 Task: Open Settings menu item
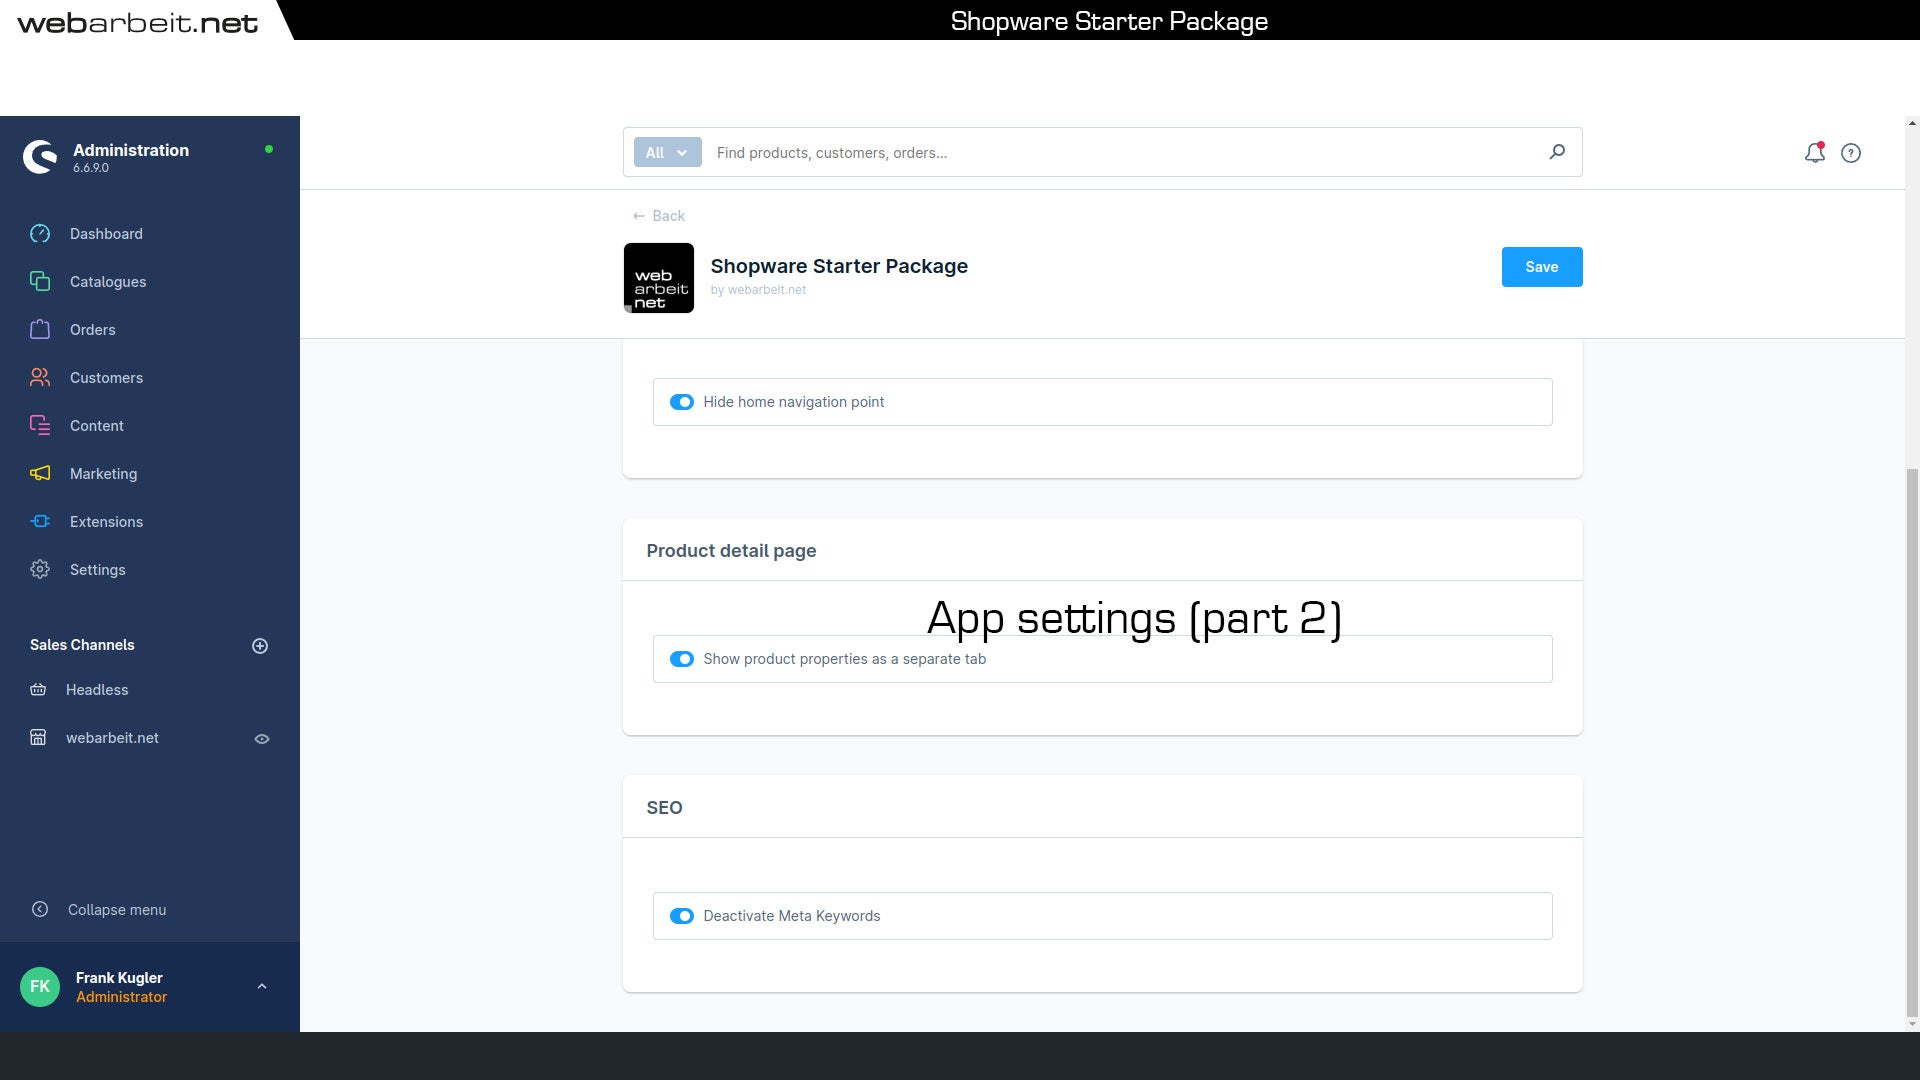pyautogui.click(x=98, y=570)
